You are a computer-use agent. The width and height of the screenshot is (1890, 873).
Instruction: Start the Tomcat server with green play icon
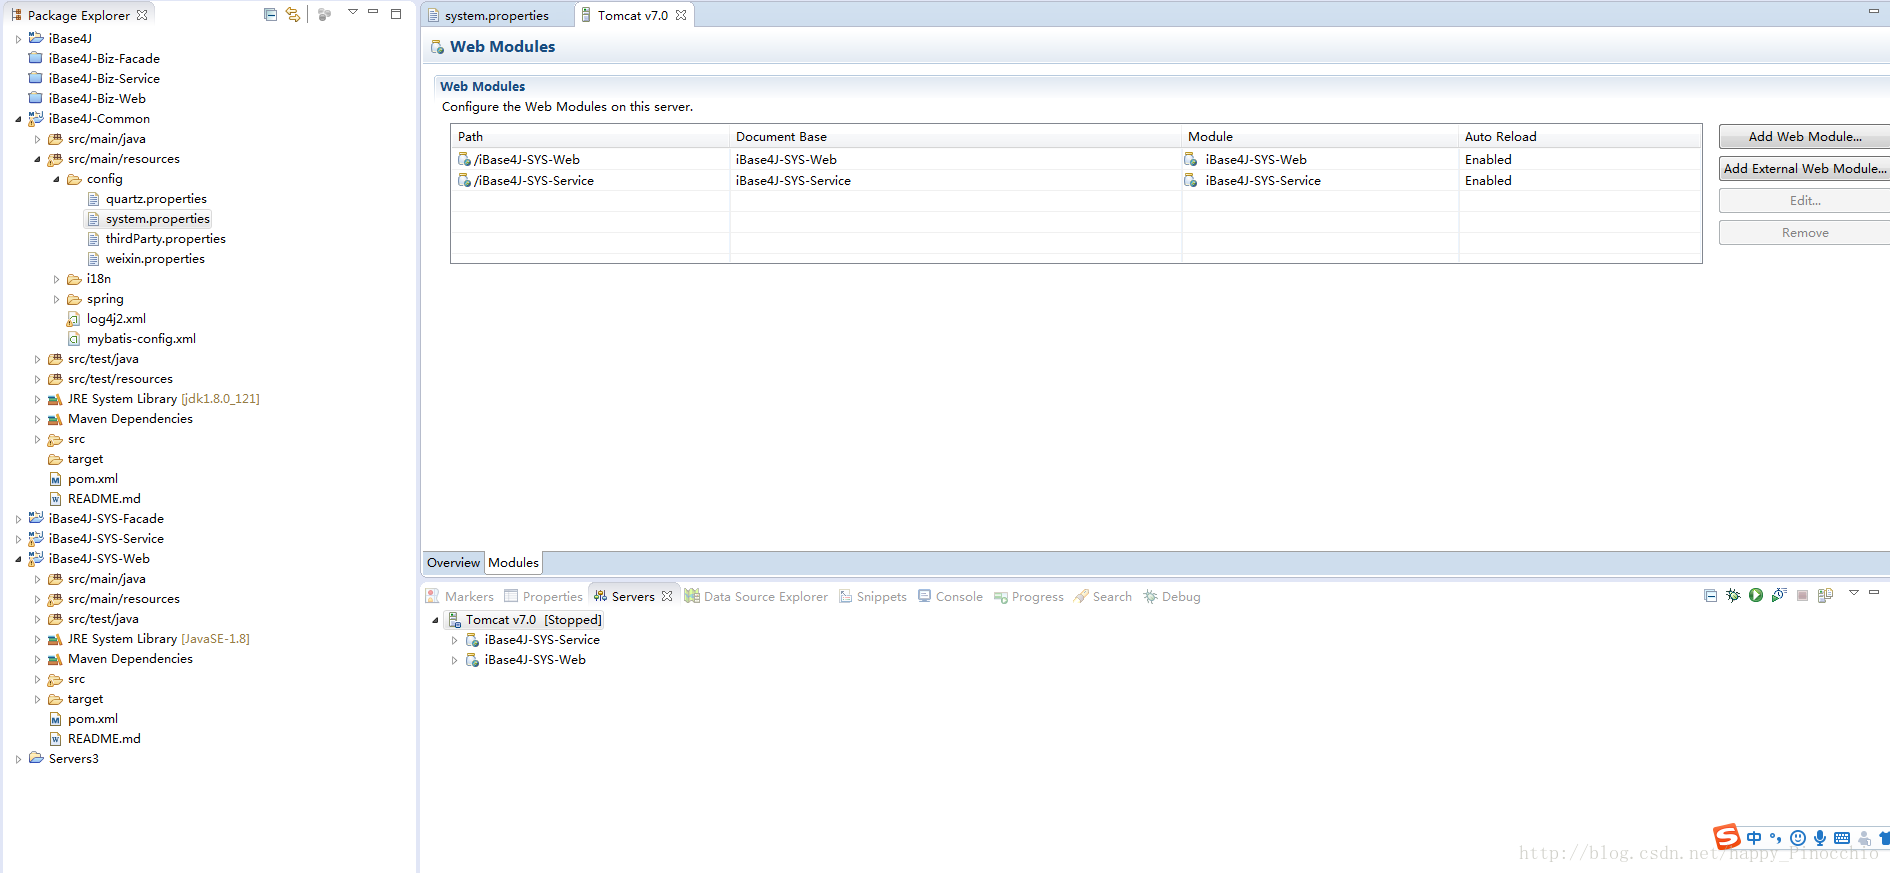[1756, 595]
